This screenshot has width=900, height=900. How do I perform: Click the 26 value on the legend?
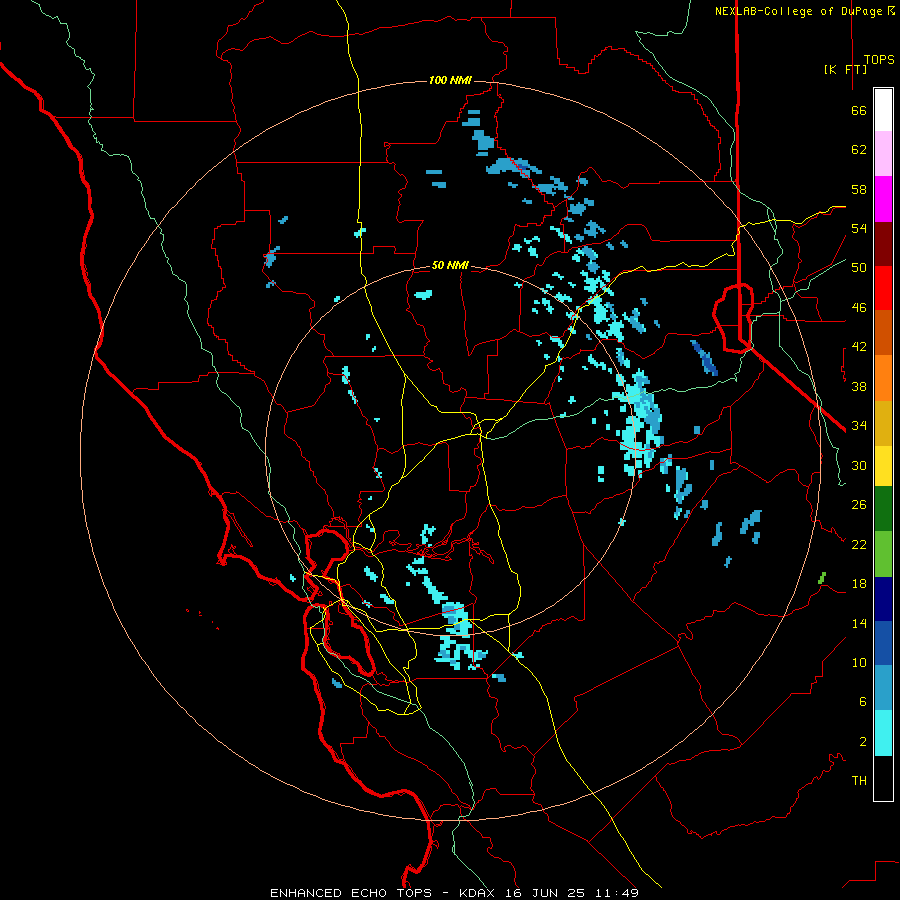pyautogui.click(x=859, y=505)
